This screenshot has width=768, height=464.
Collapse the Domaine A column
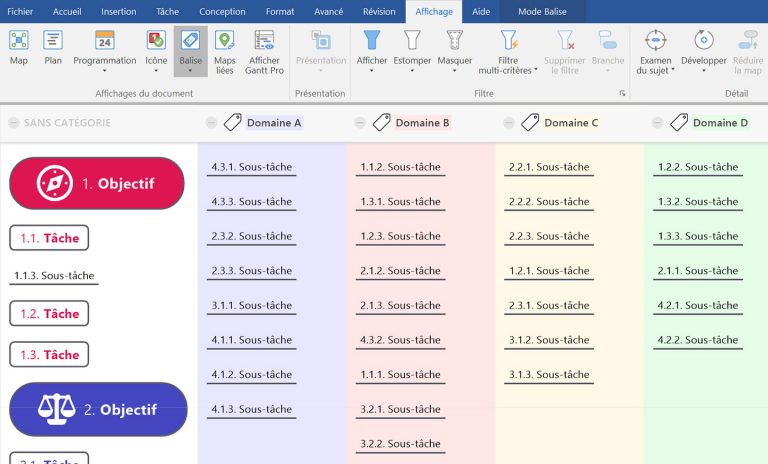coord(211,123)
